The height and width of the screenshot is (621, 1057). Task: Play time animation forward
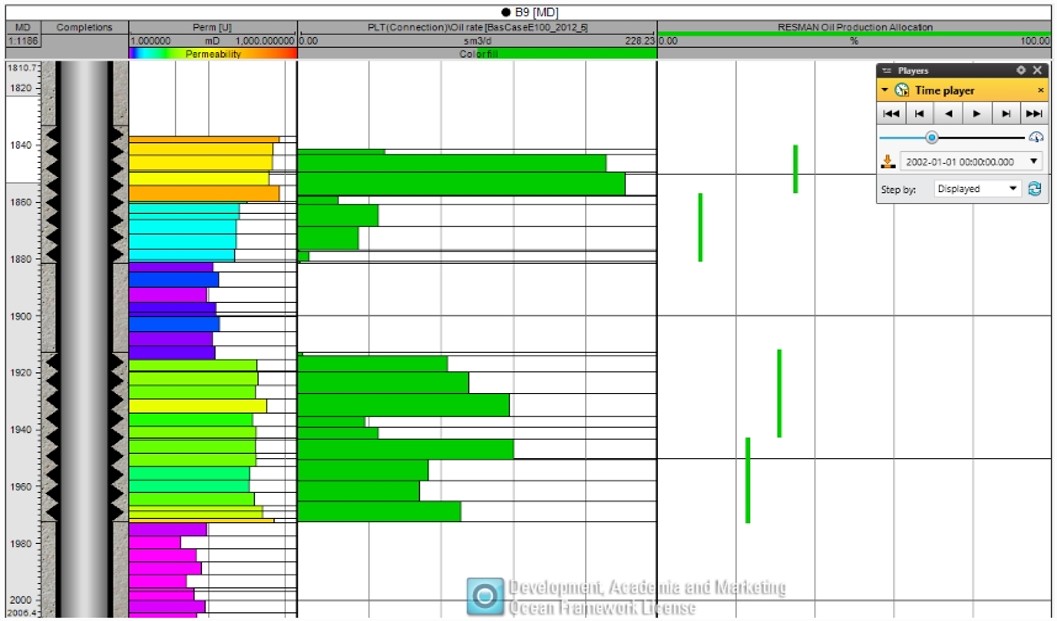[x=977, y=114]
